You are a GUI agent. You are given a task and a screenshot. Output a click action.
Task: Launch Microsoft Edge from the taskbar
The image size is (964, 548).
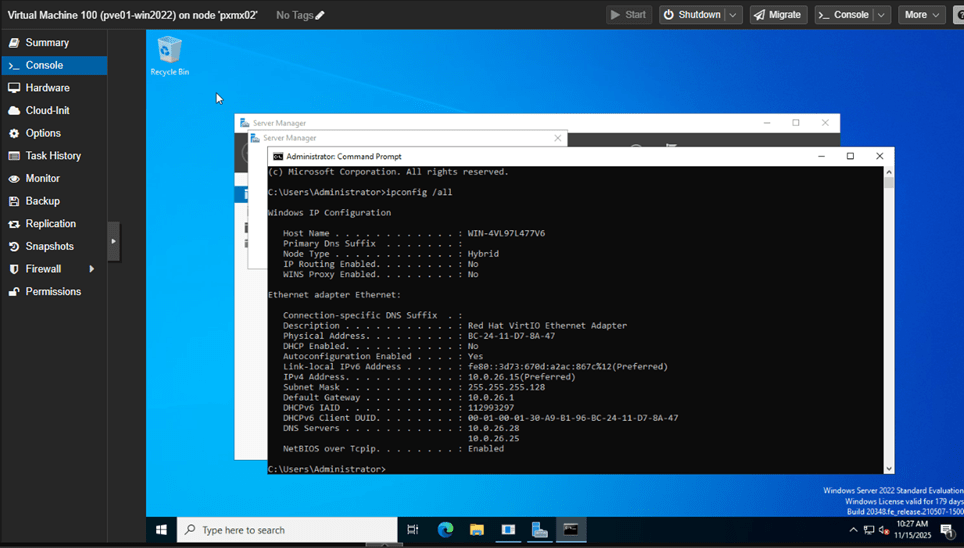(445, 530)
